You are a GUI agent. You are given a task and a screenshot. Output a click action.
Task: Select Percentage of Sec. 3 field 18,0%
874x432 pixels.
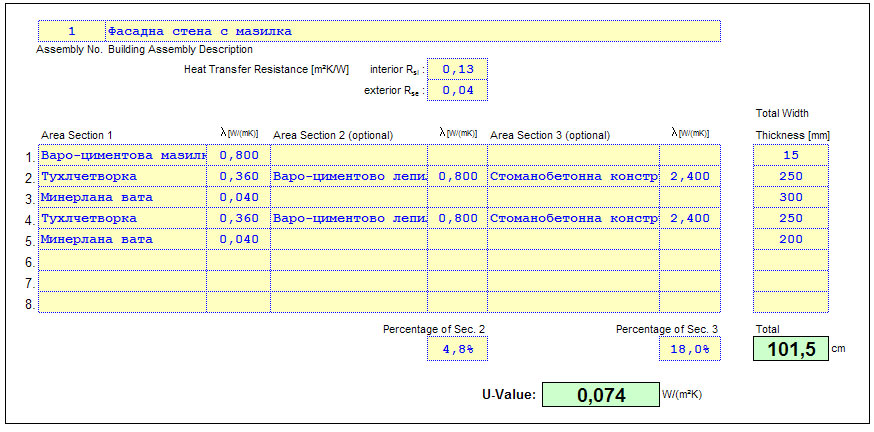pos(689,349)
